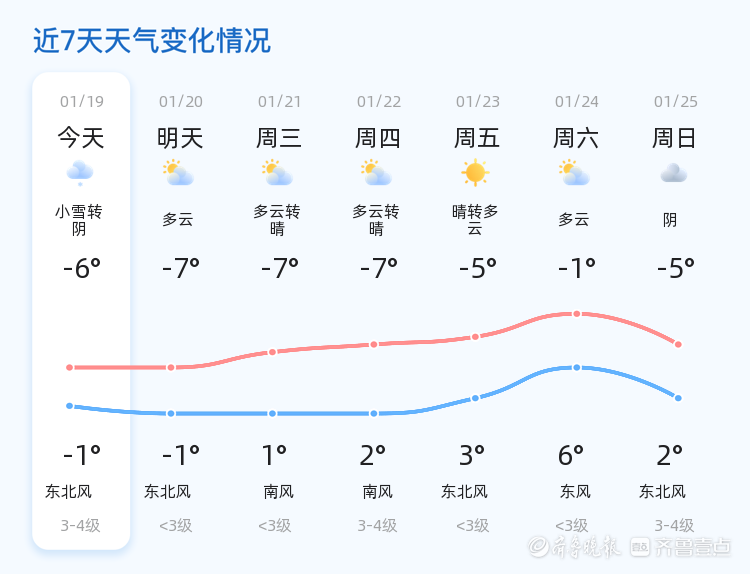Click the high-temperature point for 周六
750x574 pixels.
tap(577, 314)
